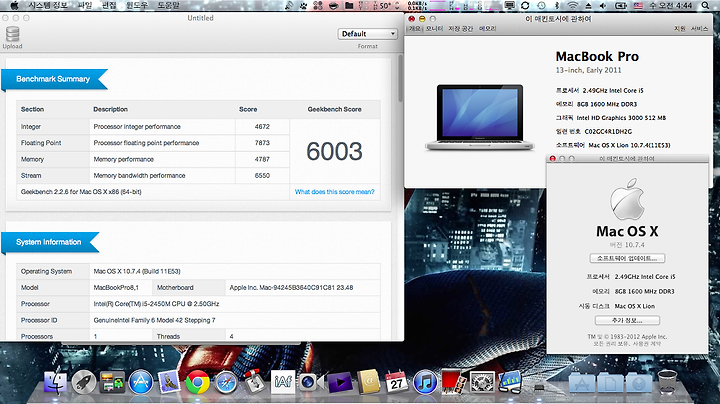This screenshot has height=404, width=720.
Task: Open the Apple menu
Action: (14, 6)
